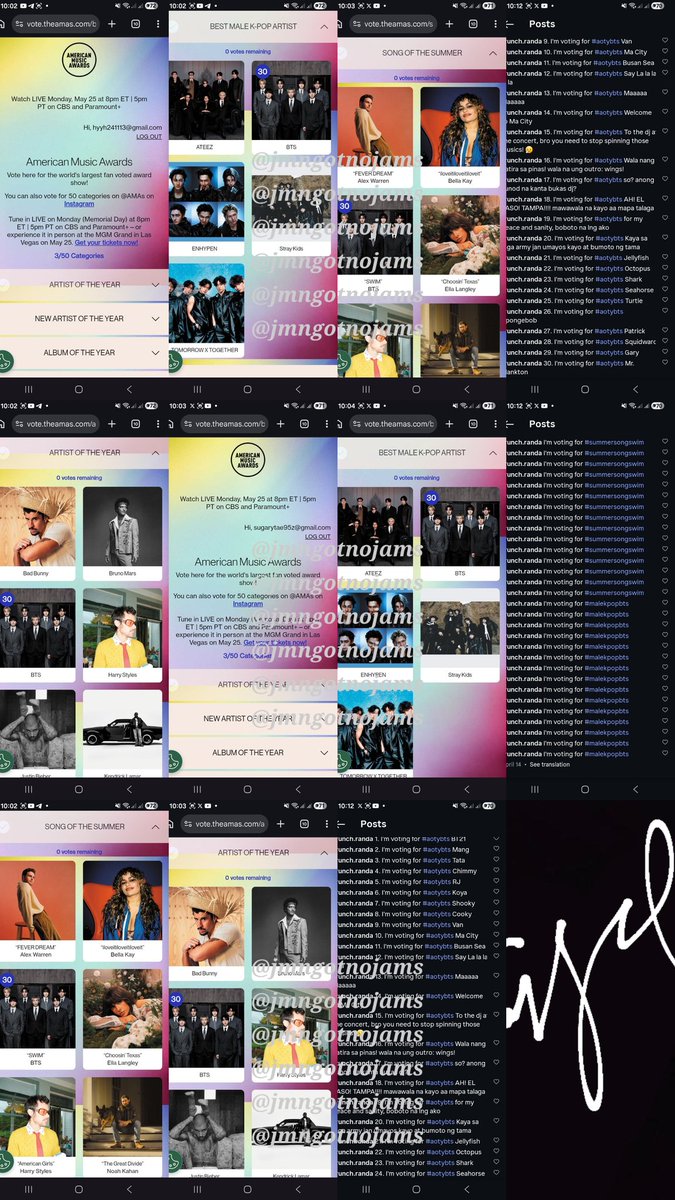
Task: Open cookie settings badge on hyyh241113 home screen
Action: pyautogui.click(x=5, y=363)
